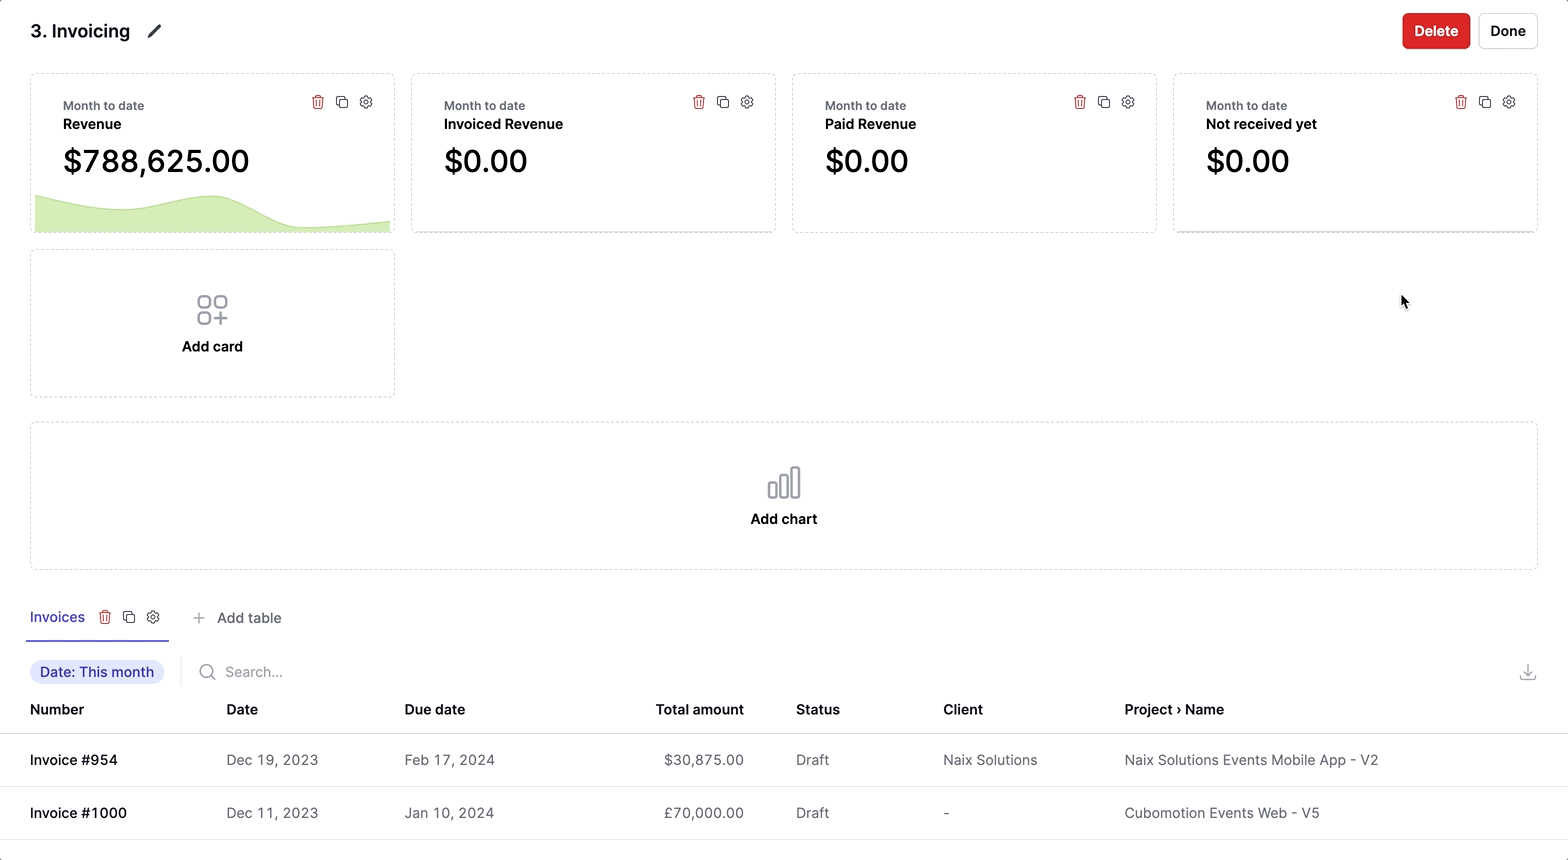
Task: Click the pencil icon to rename dashboard
Action: click(x=154, y=31)
